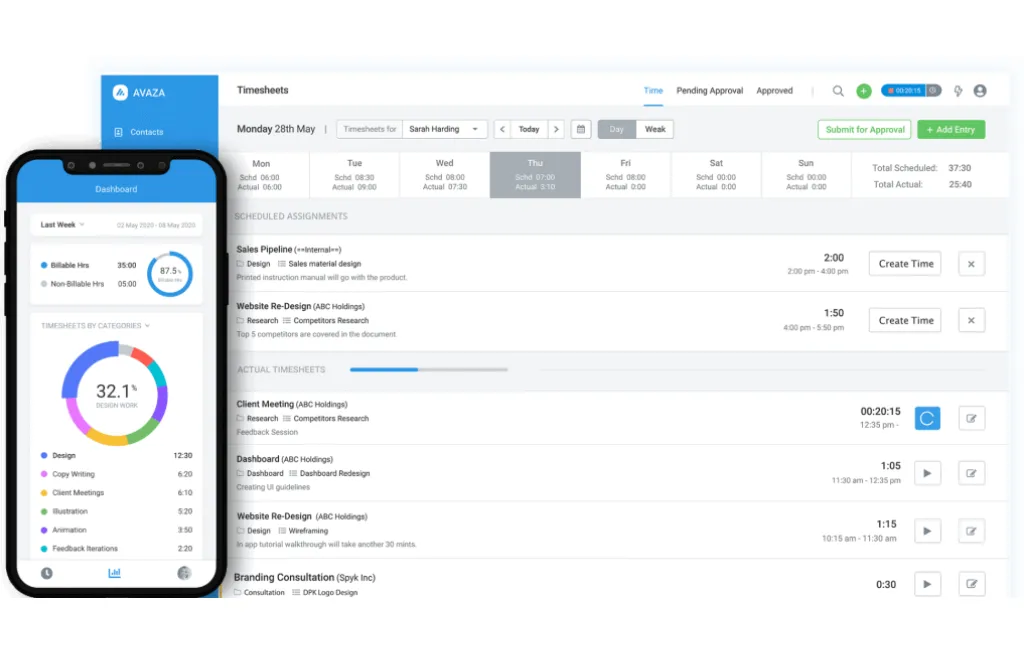This screenshot has width=1024, height=660.
Task: Click the green plus quick-add icon
Action: pos(864,91)
